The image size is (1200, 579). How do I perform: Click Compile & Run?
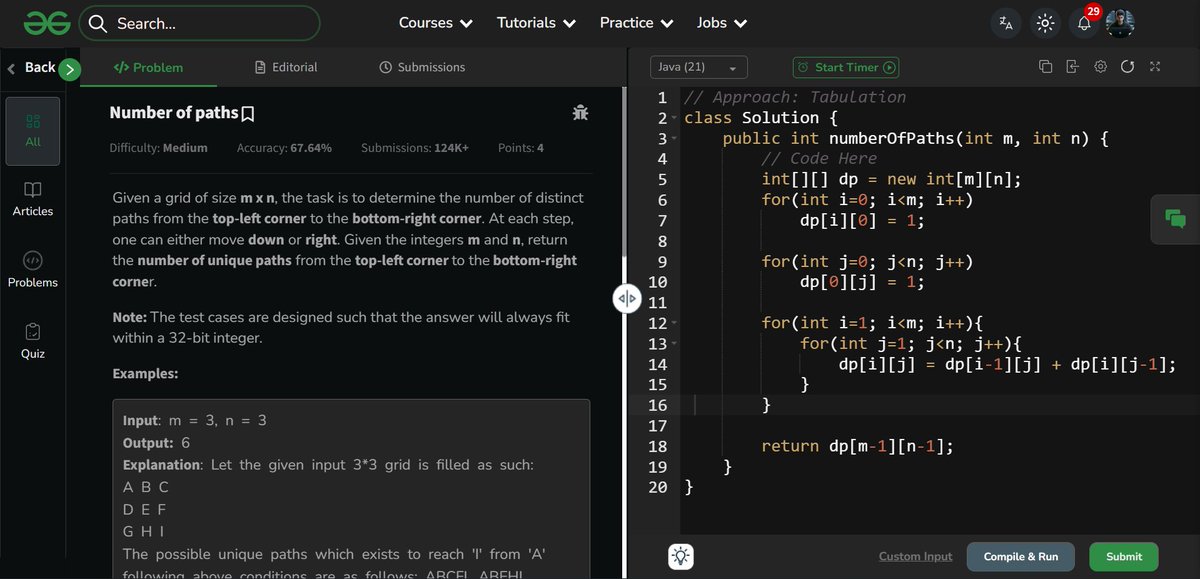1020,556
